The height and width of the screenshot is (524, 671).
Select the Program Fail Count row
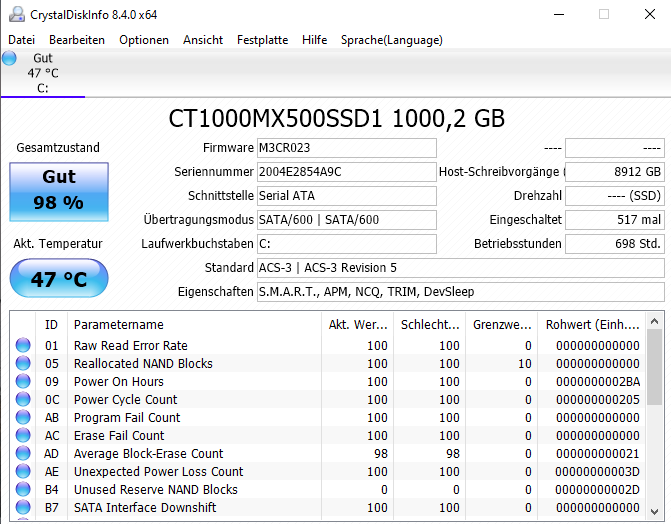pos(328,417)
